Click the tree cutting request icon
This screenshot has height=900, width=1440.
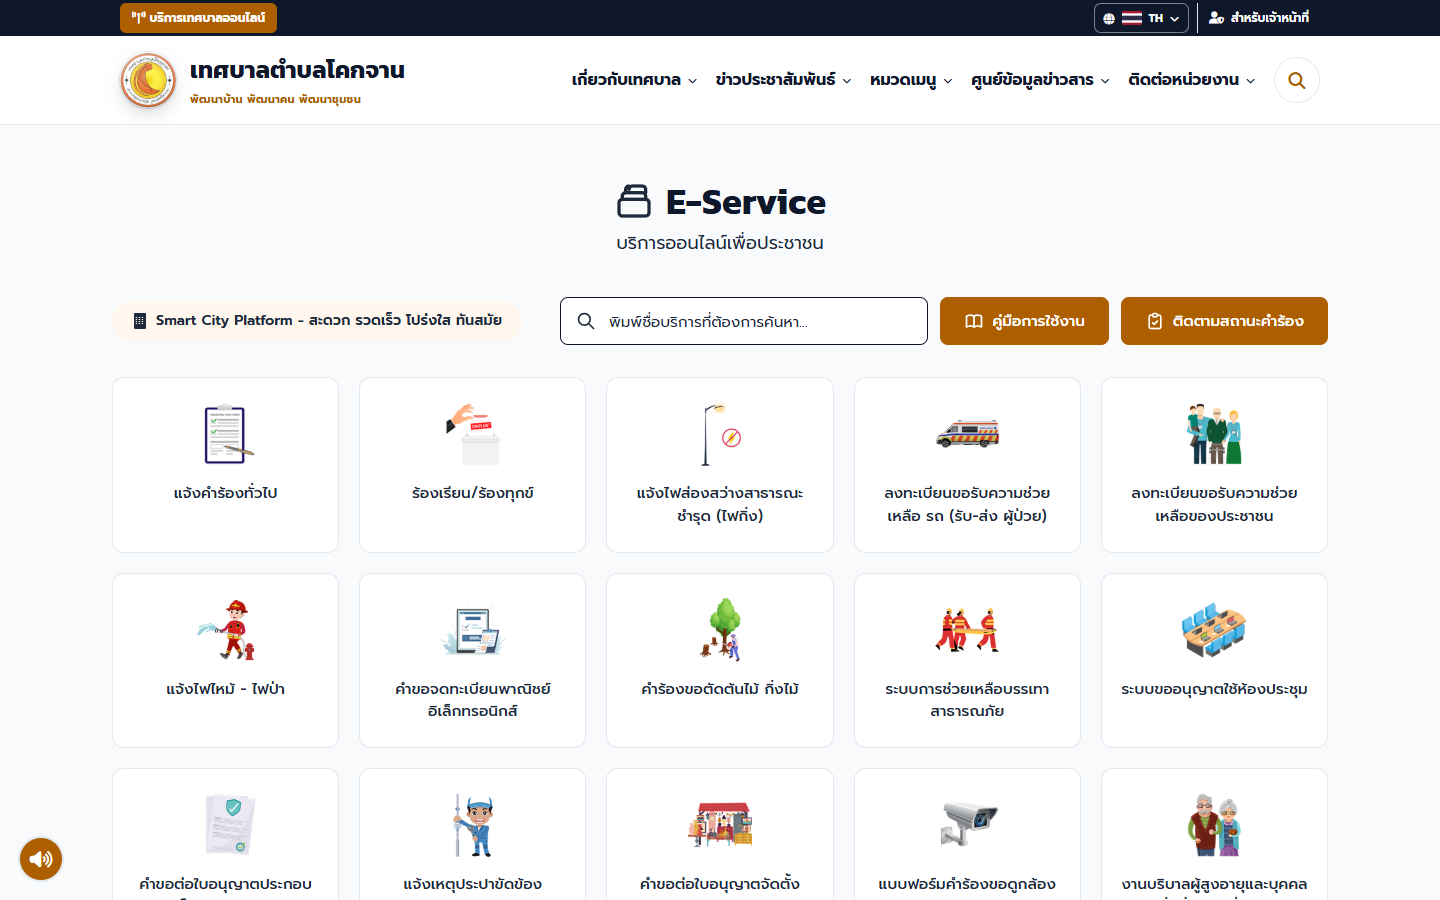click(x=720, y=630)
